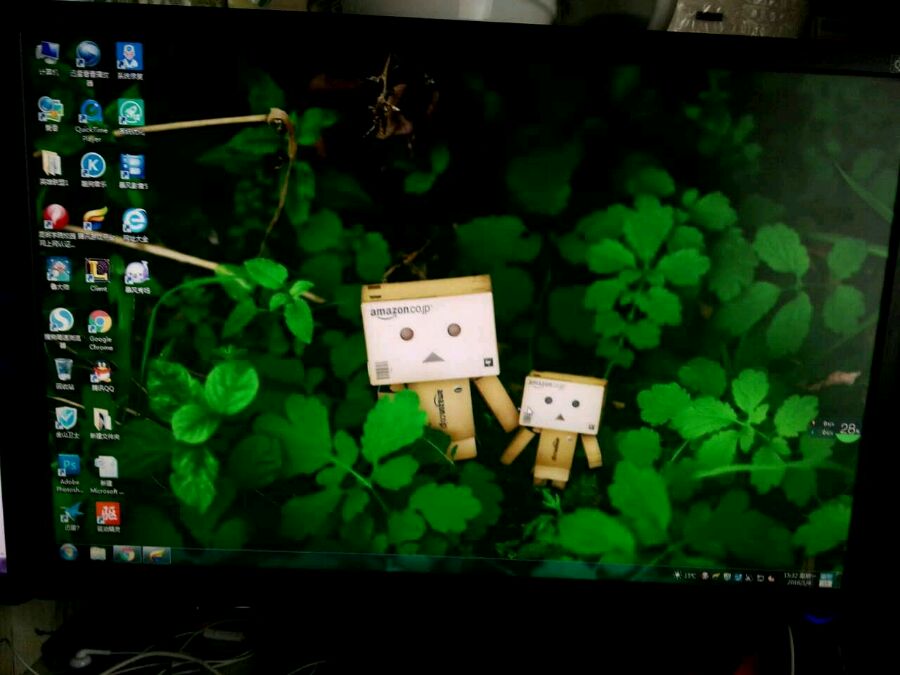The width and height of the screenshot is (900, 675).
Task: Launch League of Legends Client shortcut
Action: pyautogui.click(x=98, y=274)
